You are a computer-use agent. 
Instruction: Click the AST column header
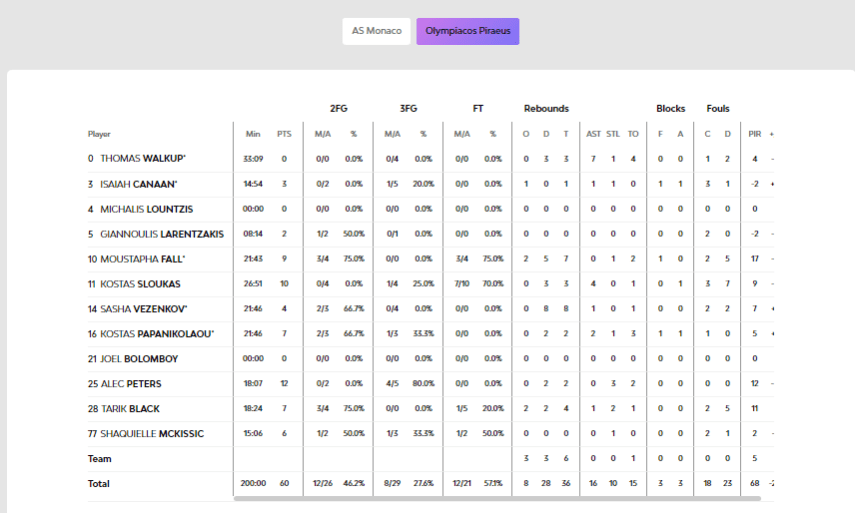tap(594, 134)
